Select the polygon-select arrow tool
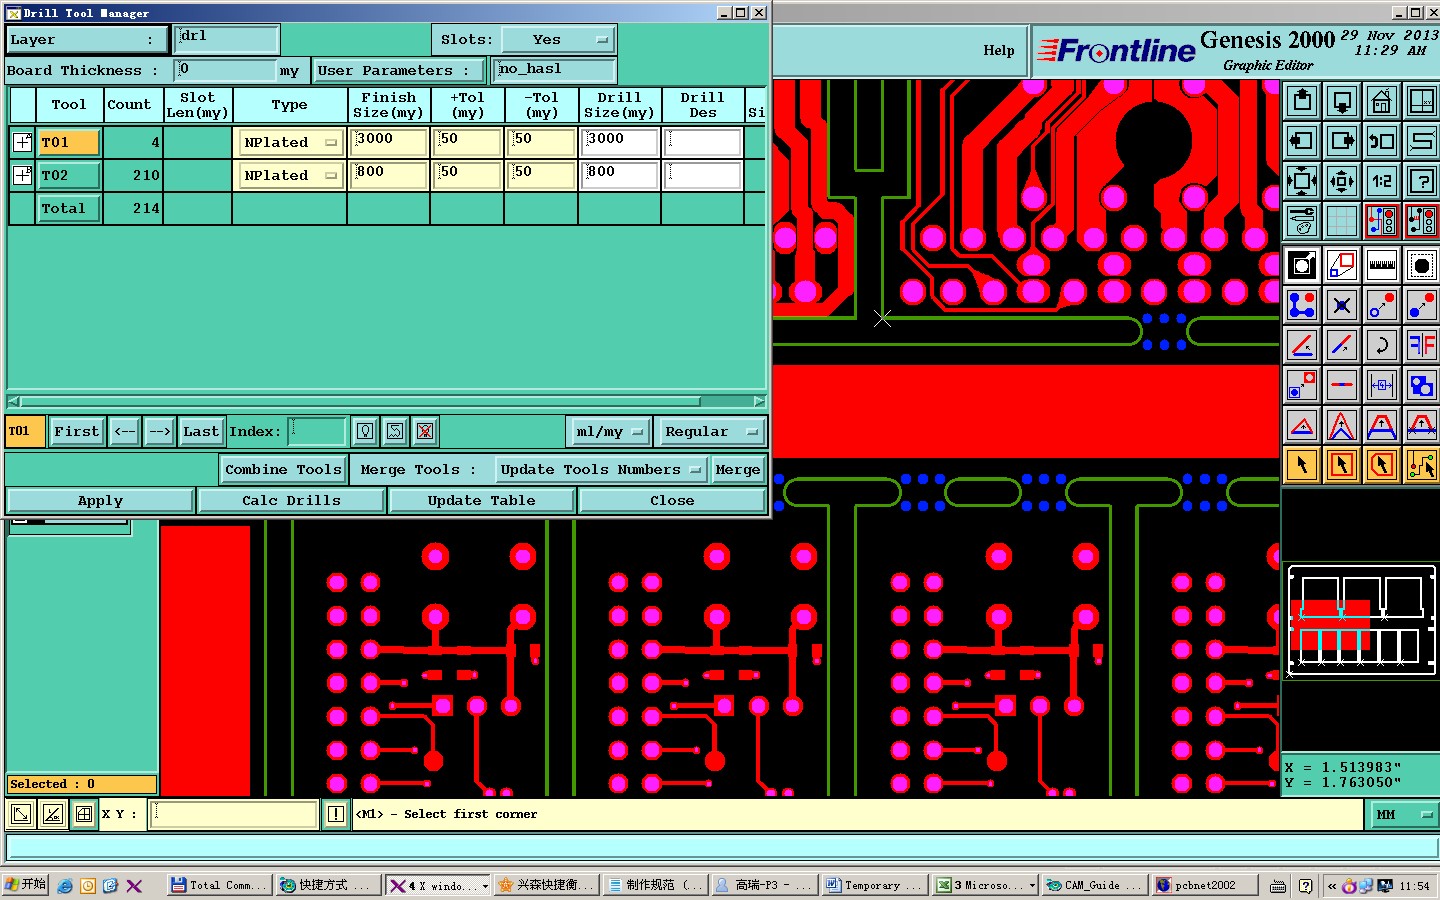The image size is (1440, 900). pos(1382,465)
